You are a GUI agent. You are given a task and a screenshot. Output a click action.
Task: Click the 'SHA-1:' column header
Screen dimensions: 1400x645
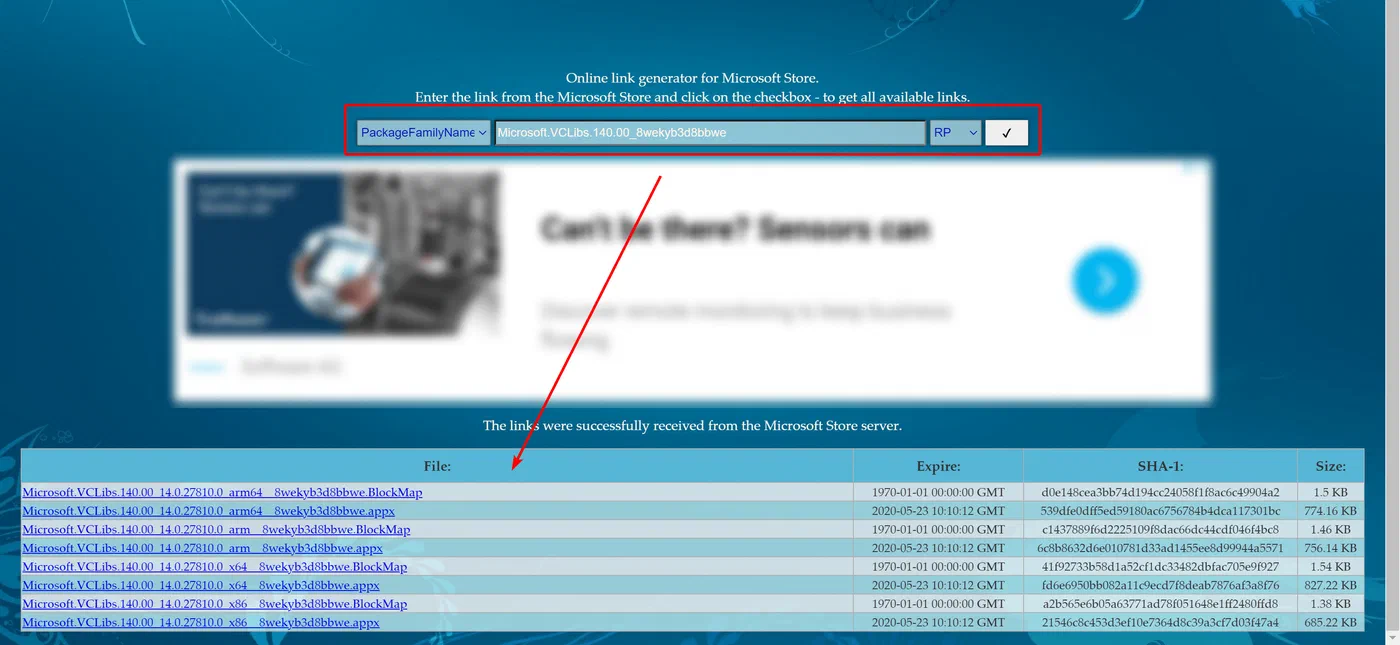(1160, 466)
